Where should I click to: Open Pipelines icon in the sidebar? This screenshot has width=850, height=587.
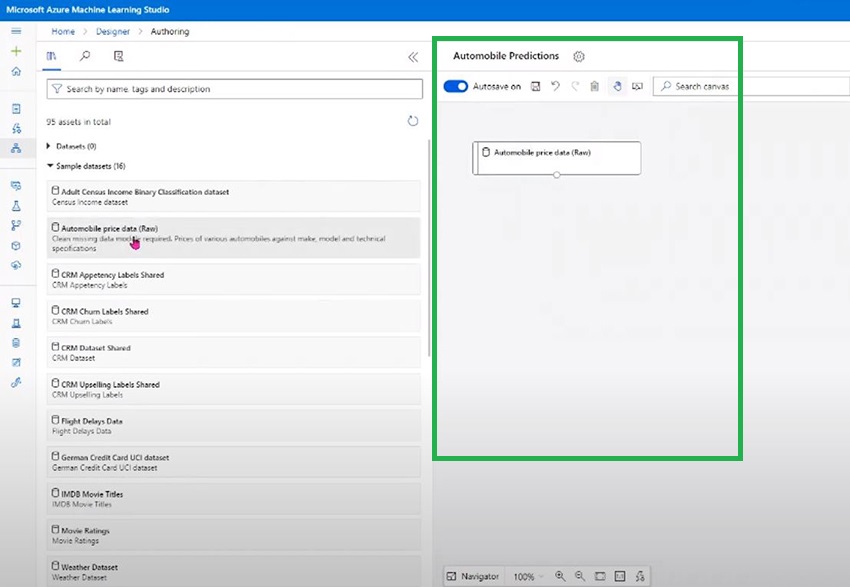click(x=16, y=225)
